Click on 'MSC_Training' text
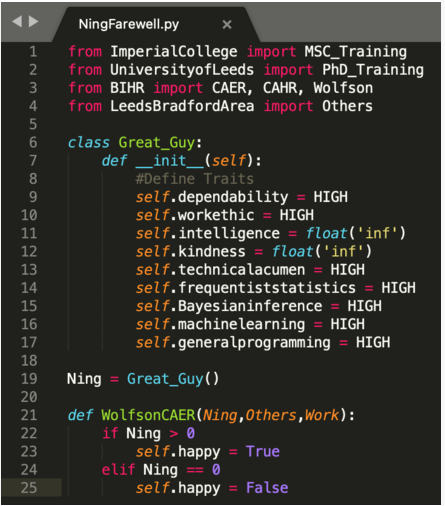The width and height of the screenshot is (445, 506). pos(356,52)
